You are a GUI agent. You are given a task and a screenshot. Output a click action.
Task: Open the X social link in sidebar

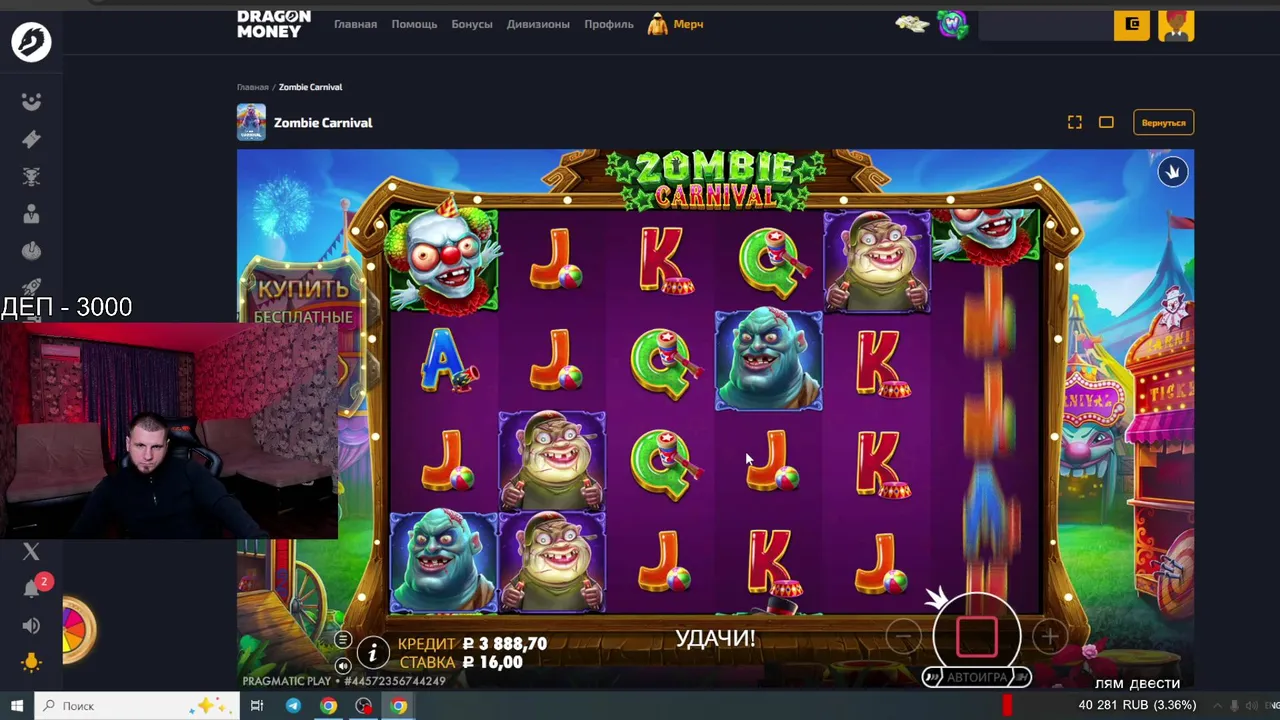click(31, 551)
